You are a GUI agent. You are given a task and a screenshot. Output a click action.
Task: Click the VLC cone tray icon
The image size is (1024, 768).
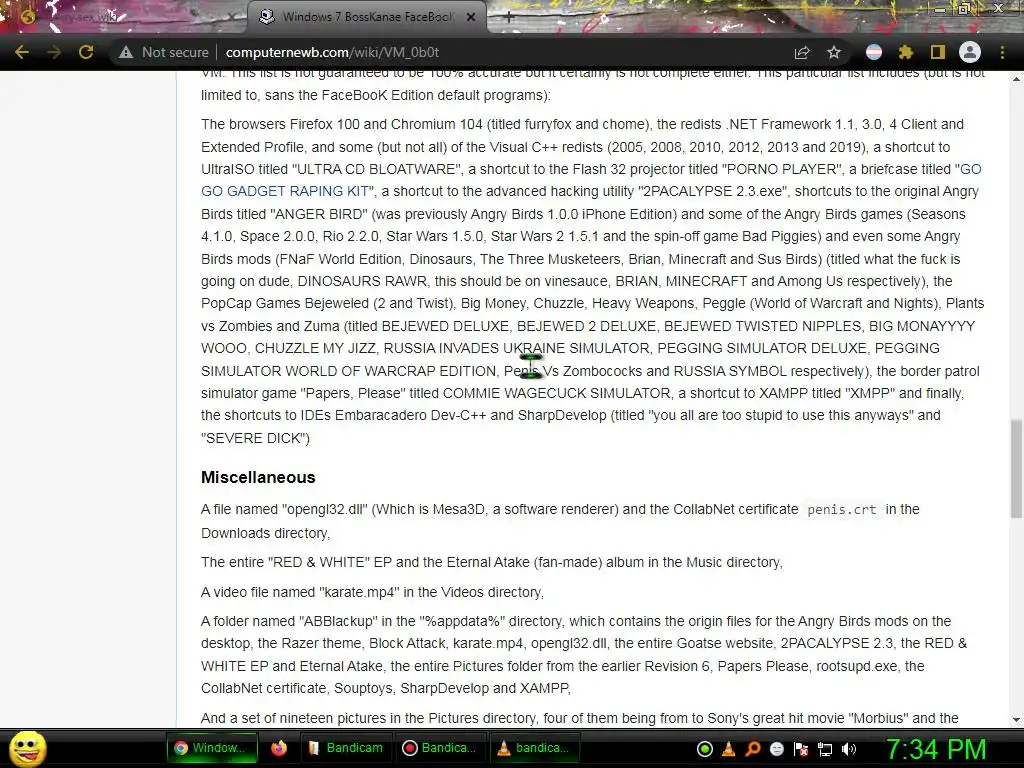(729, 749)
